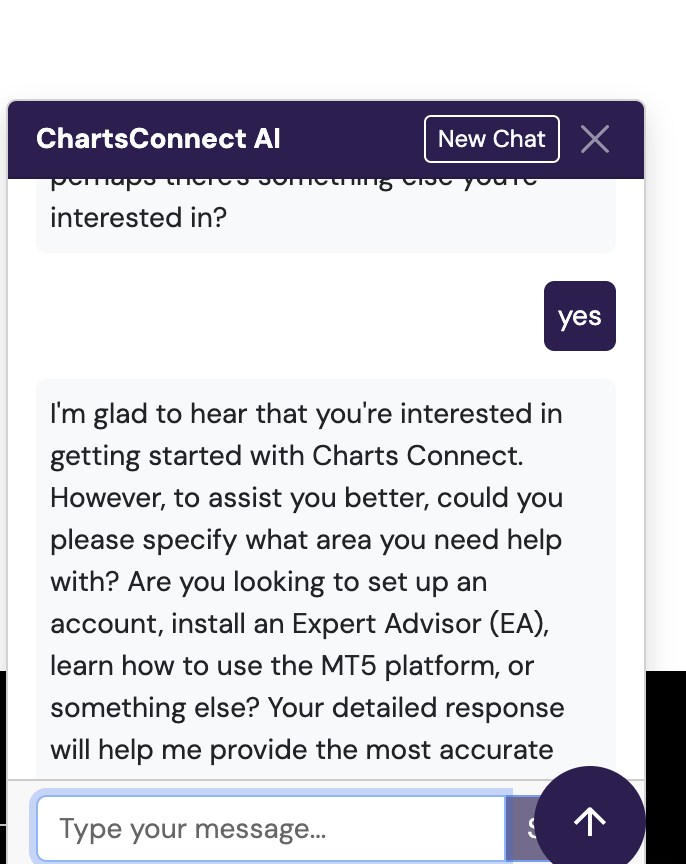Click empty header area beside the title
Viewport: 686px width, 864px height.
(x=350, y=139)
